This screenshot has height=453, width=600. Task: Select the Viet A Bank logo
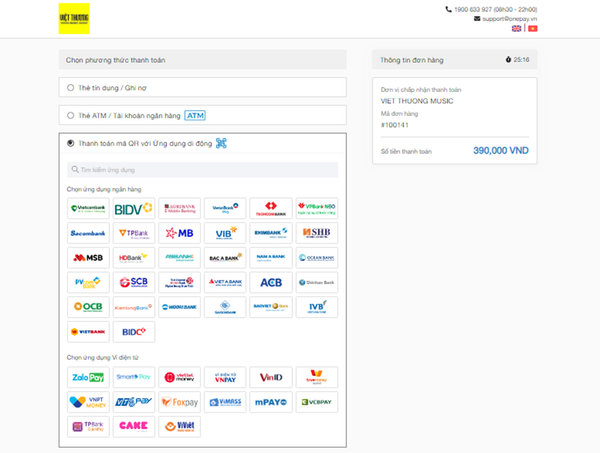click(x=225, y=282)
